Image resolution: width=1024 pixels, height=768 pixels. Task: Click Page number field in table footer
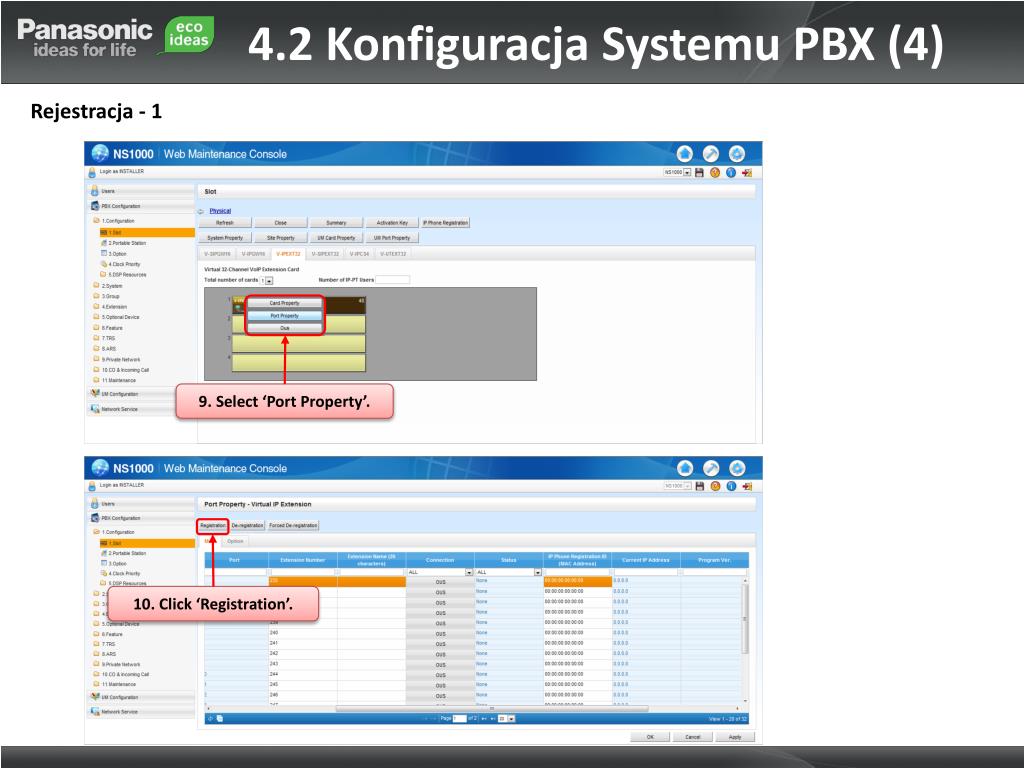point(460,718)
